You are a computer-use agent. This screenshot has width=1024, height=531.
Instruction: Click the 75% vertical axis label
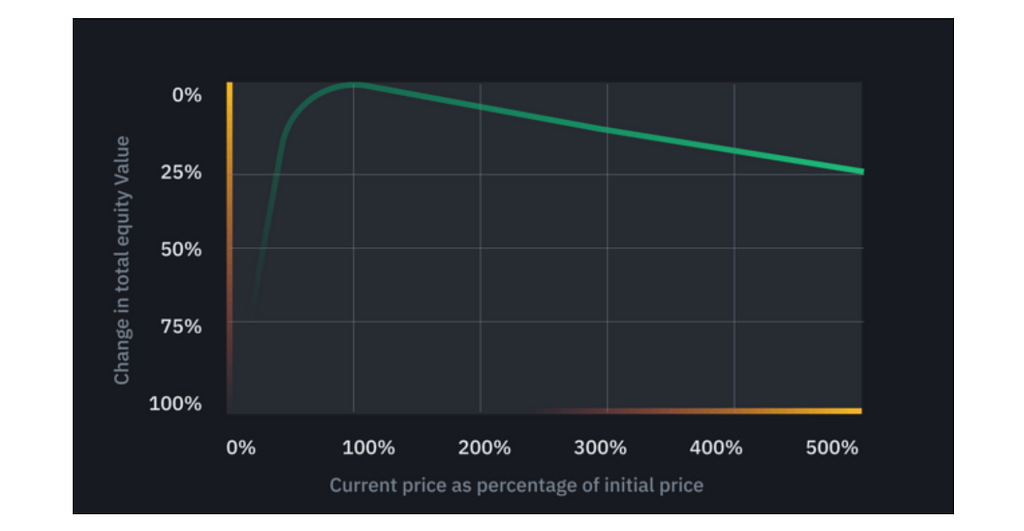pyautogui.click(x=182, y=326)
